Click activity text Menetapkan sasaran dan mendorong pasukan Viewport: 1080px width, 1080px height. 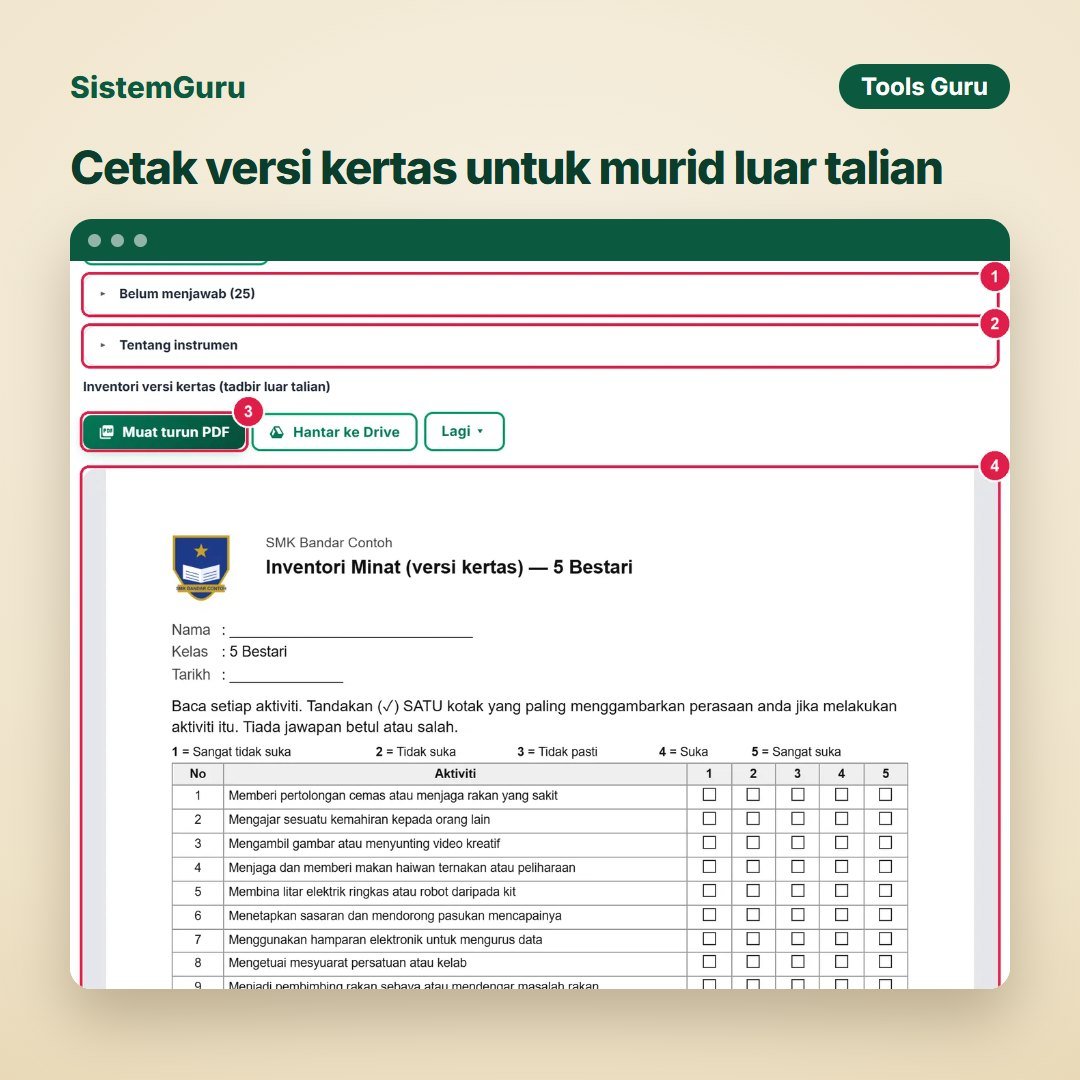(x=395, y=915)
